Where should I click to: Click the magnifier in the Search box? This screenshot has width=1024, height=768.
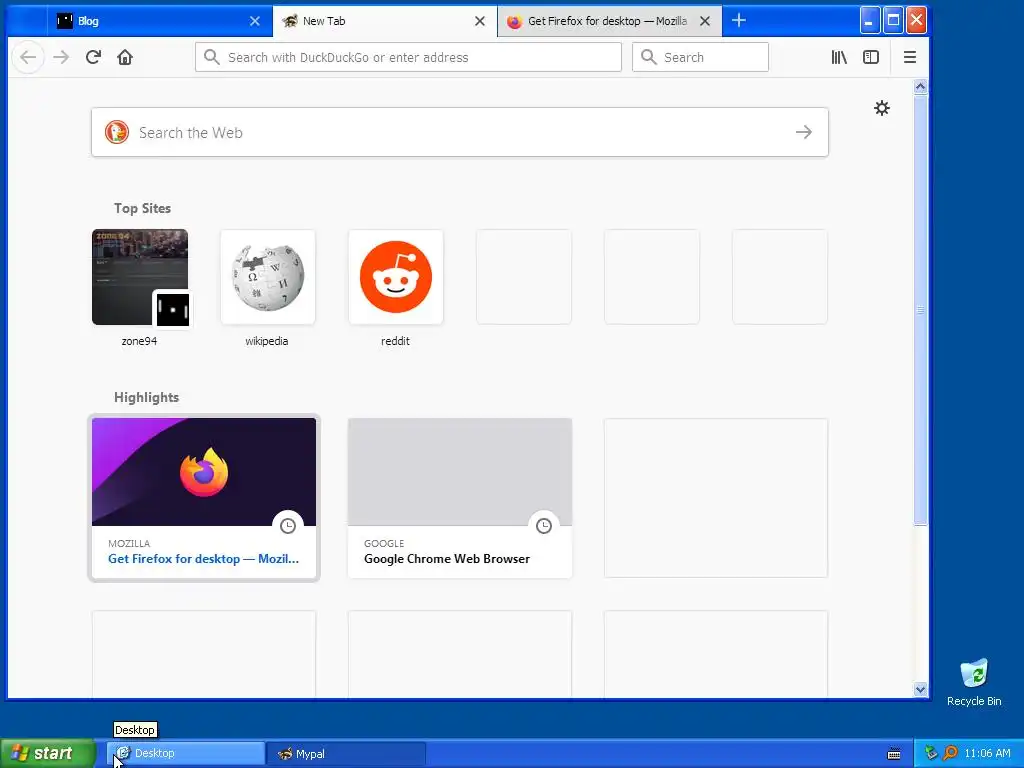click(x=648, y=57)
